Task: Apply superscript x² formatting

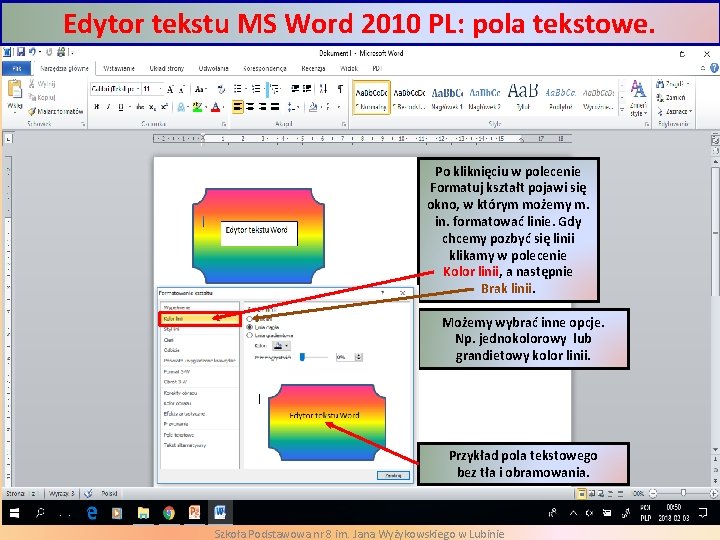Action: 164,107
